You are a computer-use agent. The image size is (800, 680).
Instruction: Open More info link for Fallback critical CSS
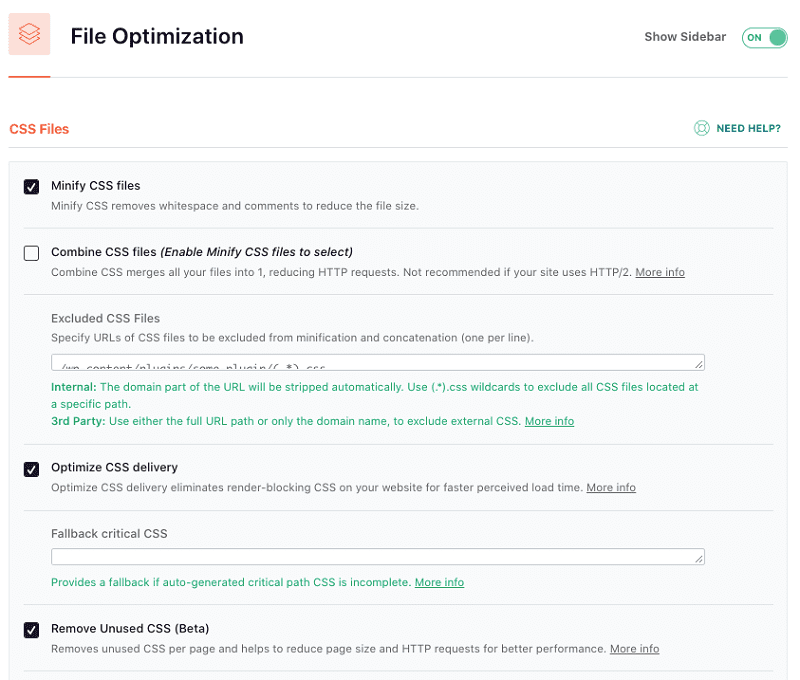click(439, 583)
